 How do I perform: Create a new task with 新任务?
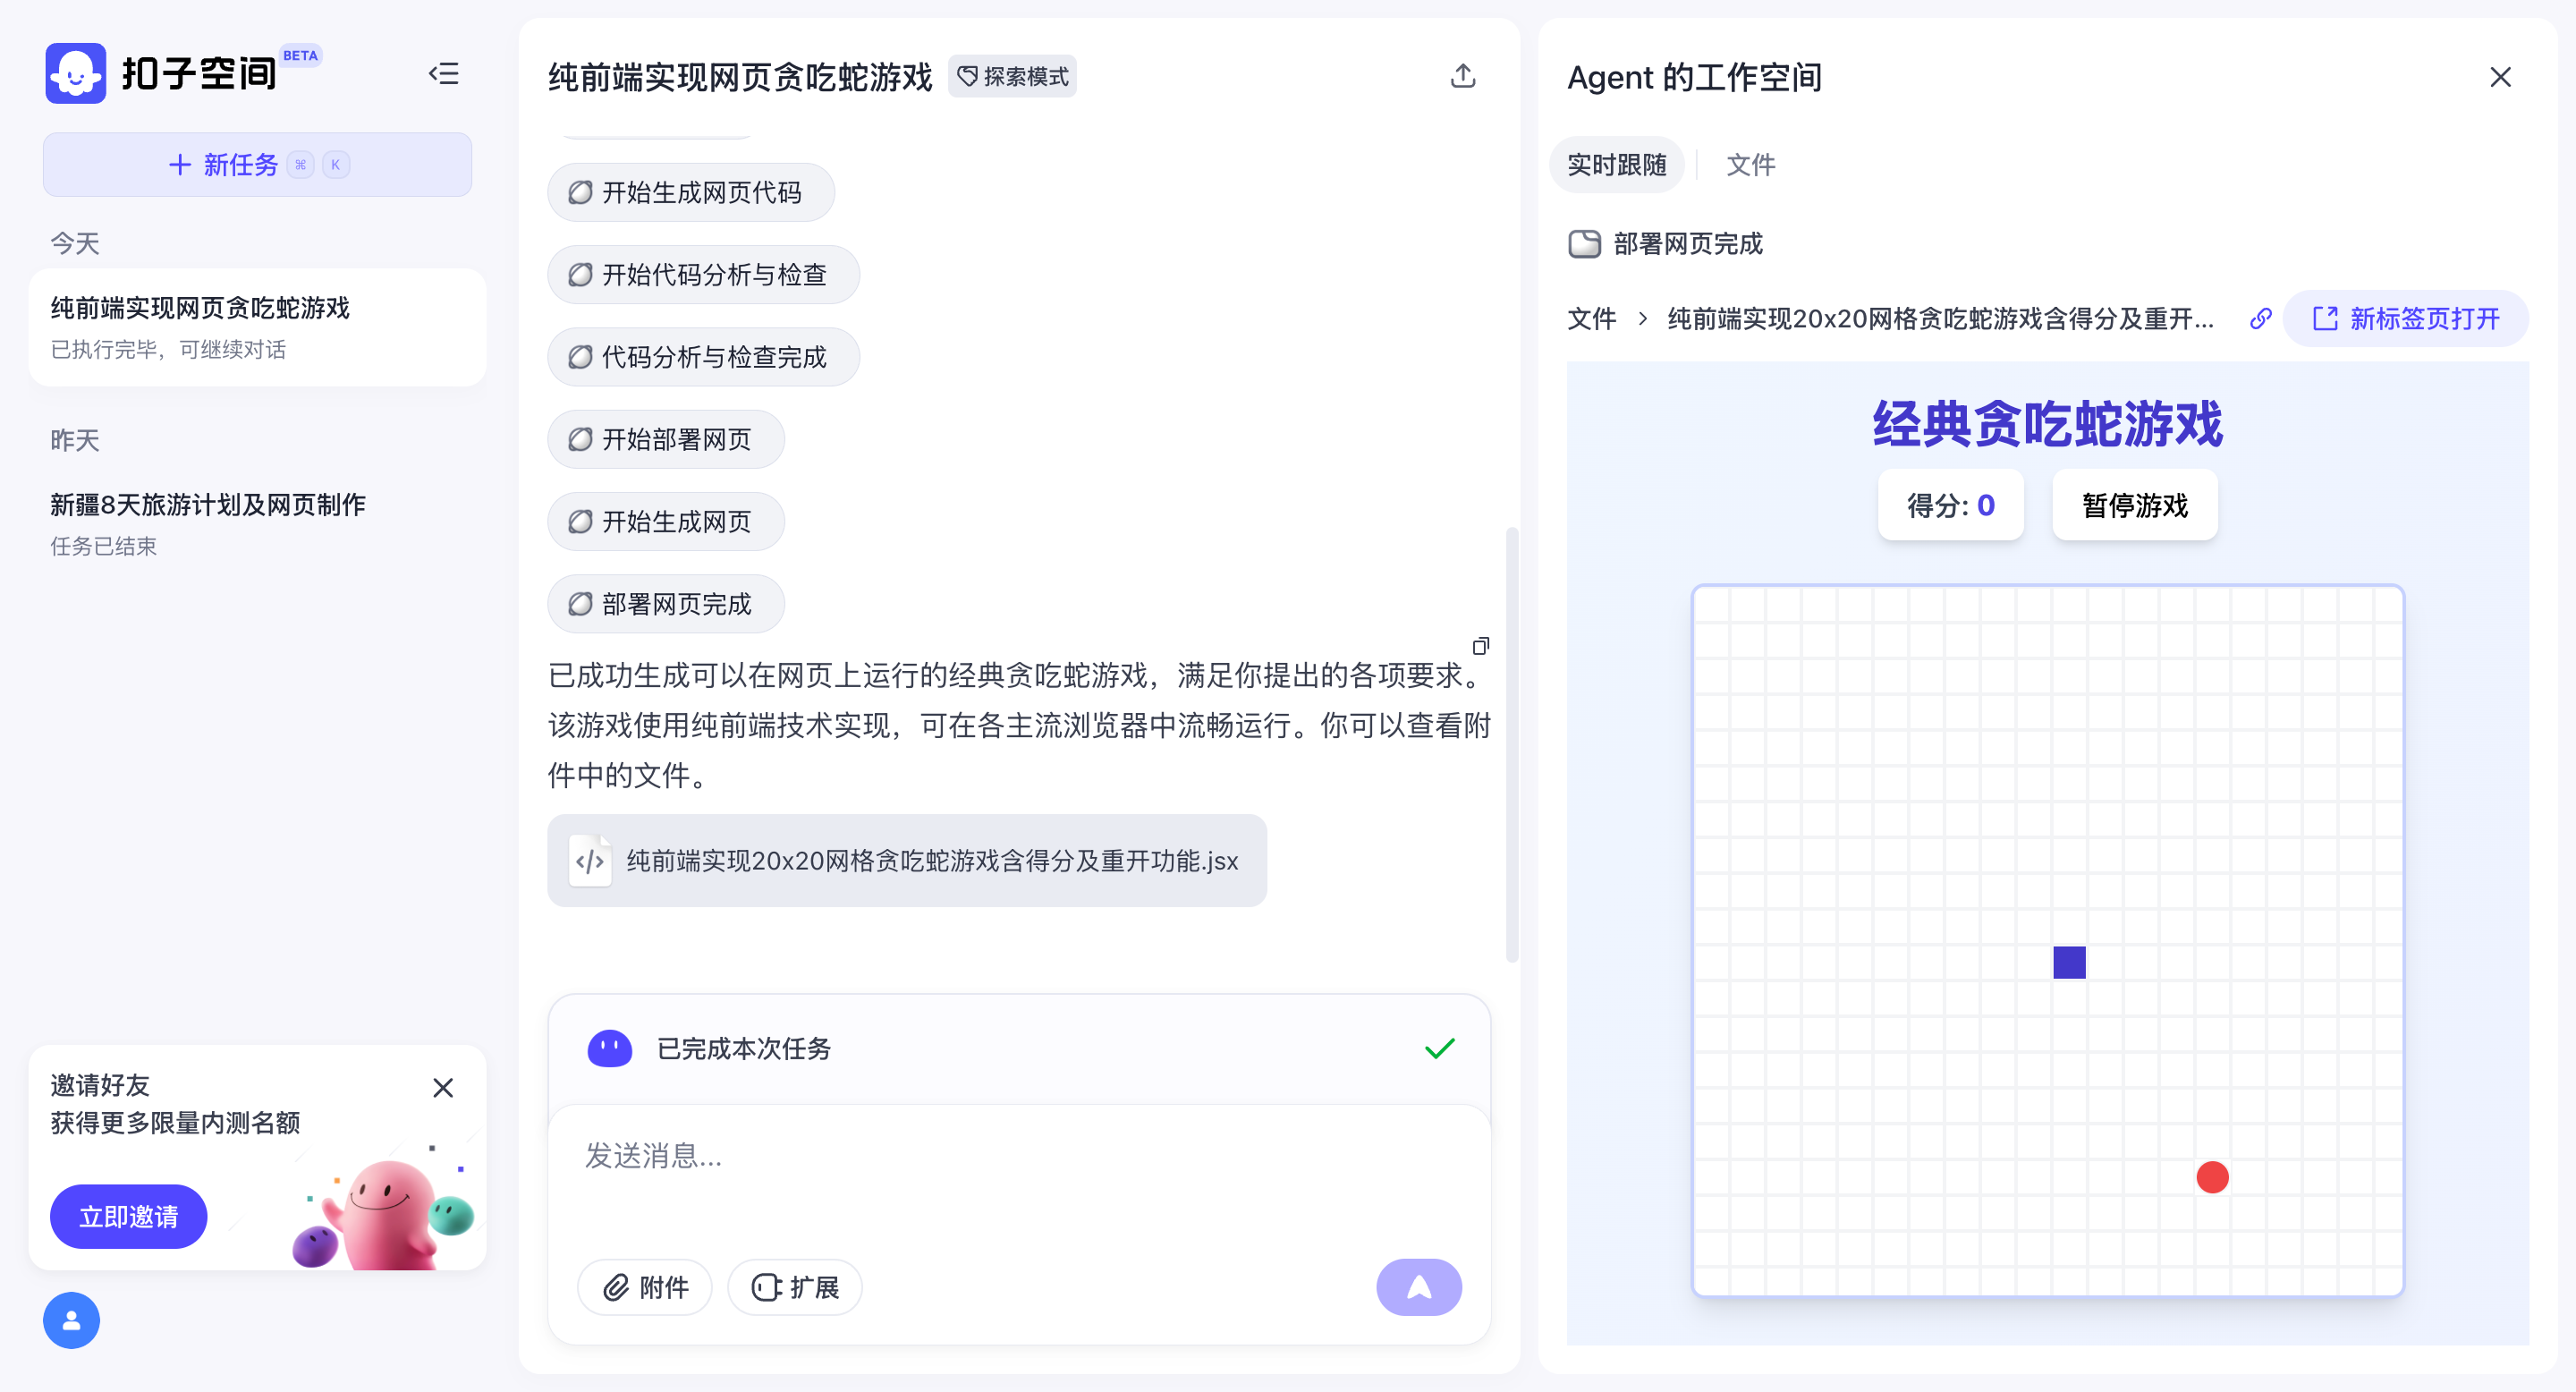pyautogui.click(x=257, y=165)
